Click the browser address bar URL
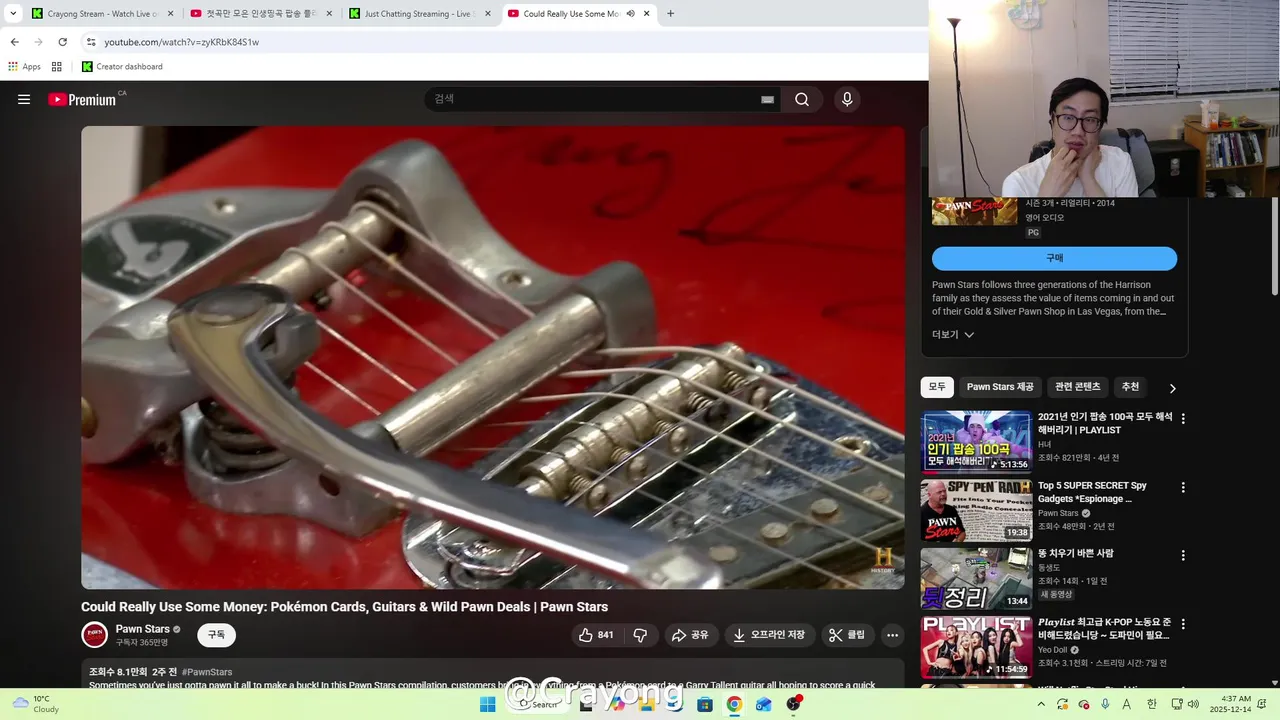Image resolution: width=1280 pixels, height=720 pixels. click(x=182, y=42)
